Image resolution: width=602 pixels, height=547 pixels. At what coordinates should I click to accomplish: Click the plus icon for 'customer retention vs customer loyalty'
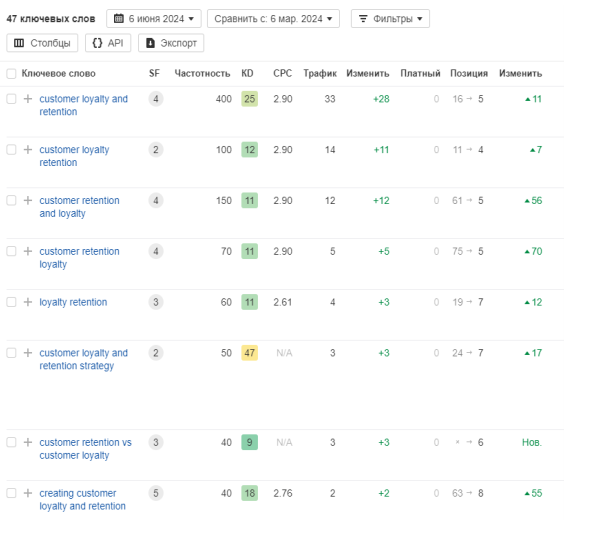click(x=28, y=443)
